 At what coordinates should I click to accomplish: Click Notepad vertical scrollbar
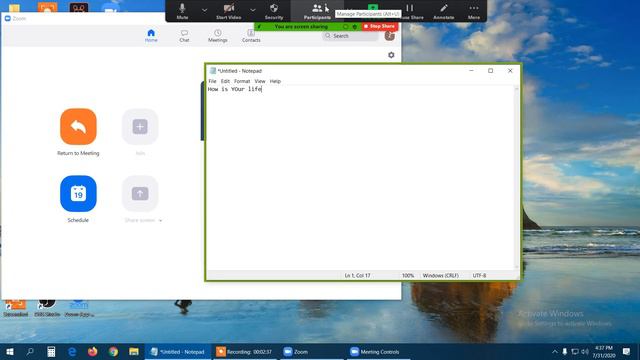516,178
